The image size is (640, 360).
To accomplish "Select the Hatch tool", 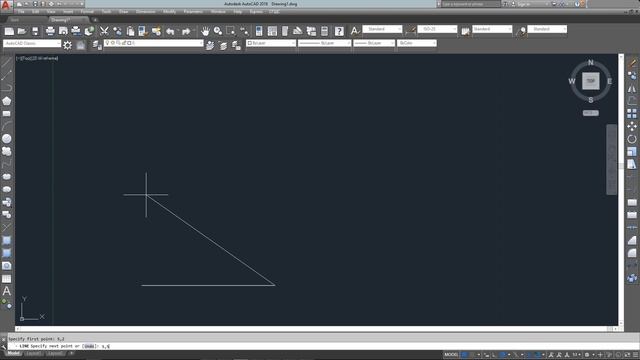I will [x=7, y=240].
